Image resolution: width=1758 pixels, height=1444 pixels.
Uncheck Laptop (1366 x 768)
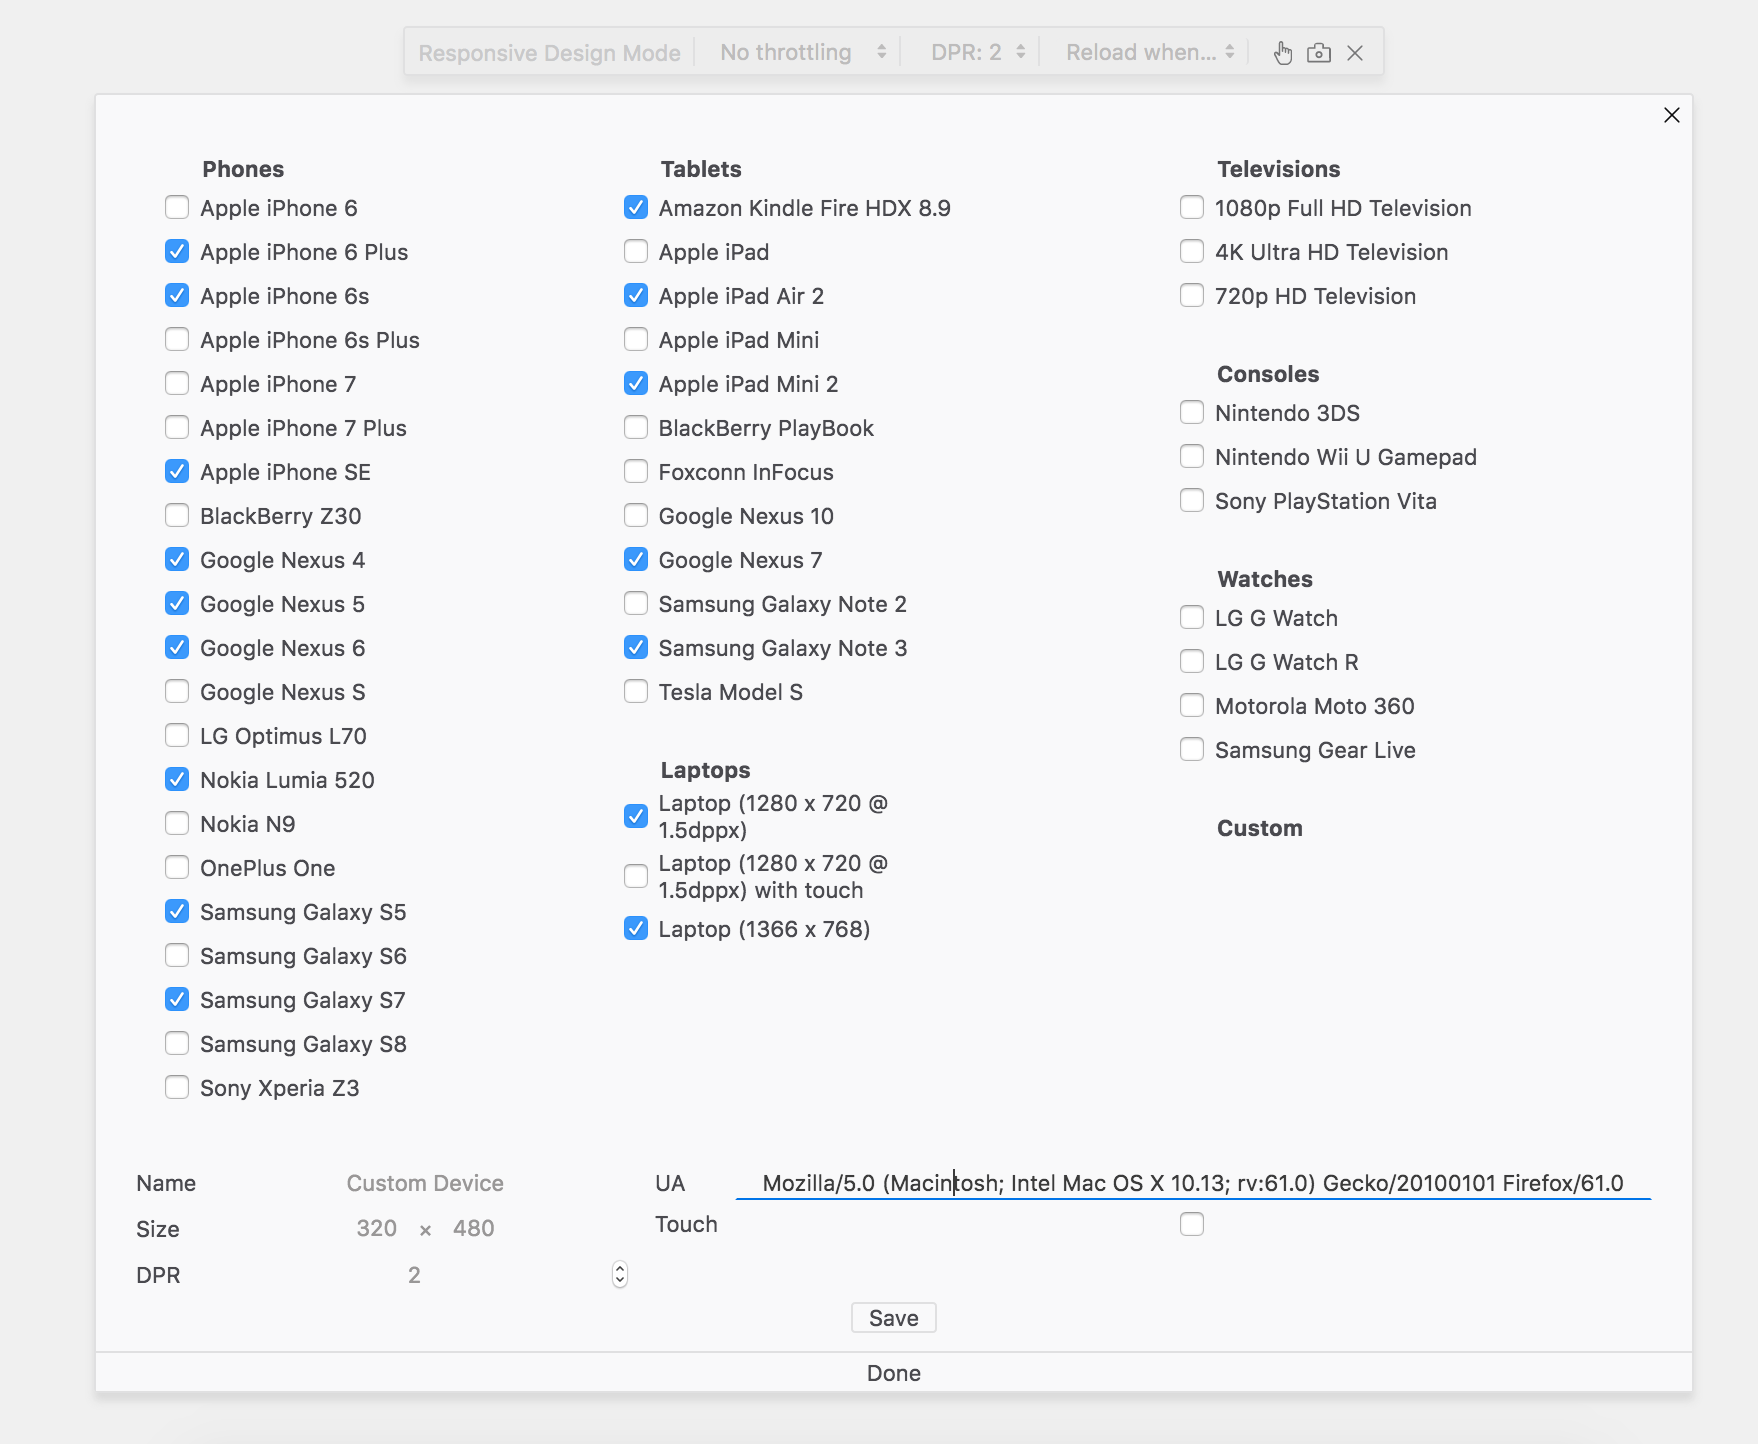[636, 929]
